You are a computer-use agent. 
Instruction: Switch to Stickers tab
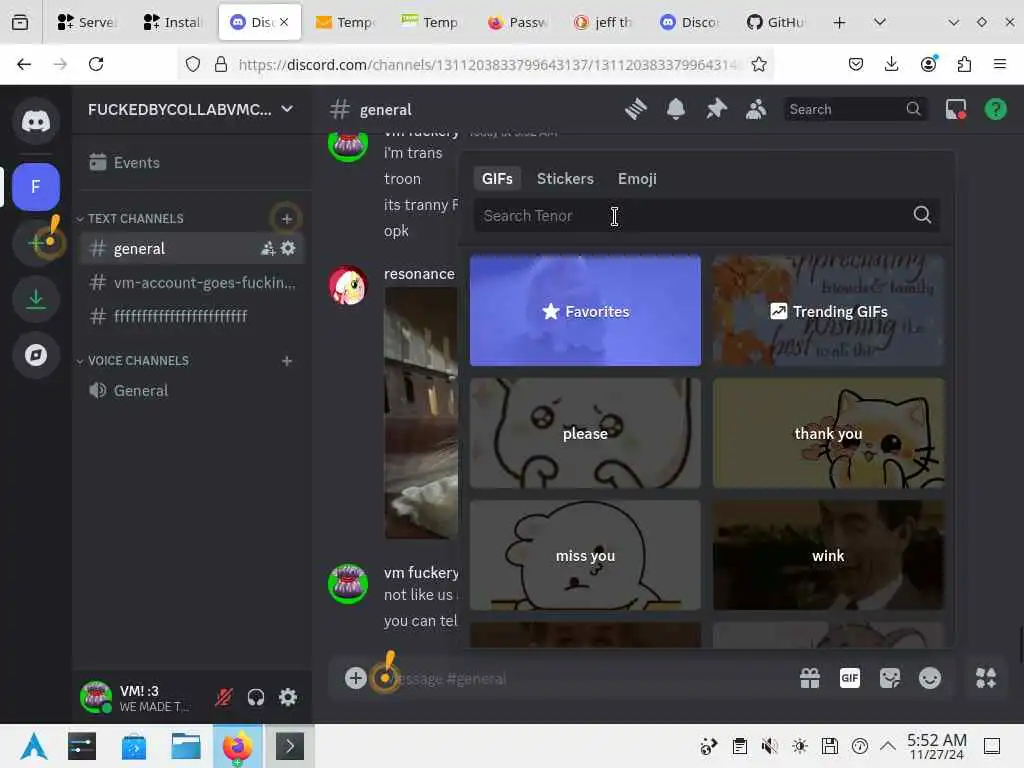point(565,178)
